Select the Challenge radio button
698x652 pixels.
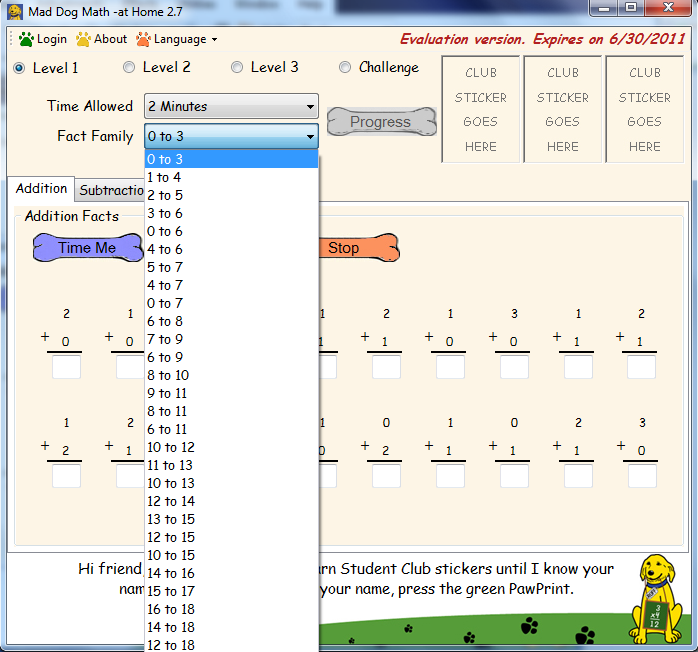pos(345,67)
